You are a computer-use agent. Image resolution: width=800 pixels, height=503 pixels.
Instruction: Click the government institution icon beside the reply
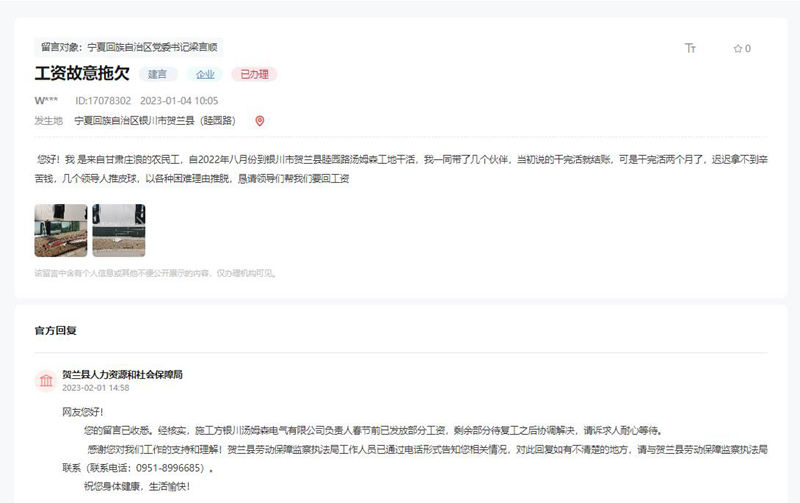[45, 380]
